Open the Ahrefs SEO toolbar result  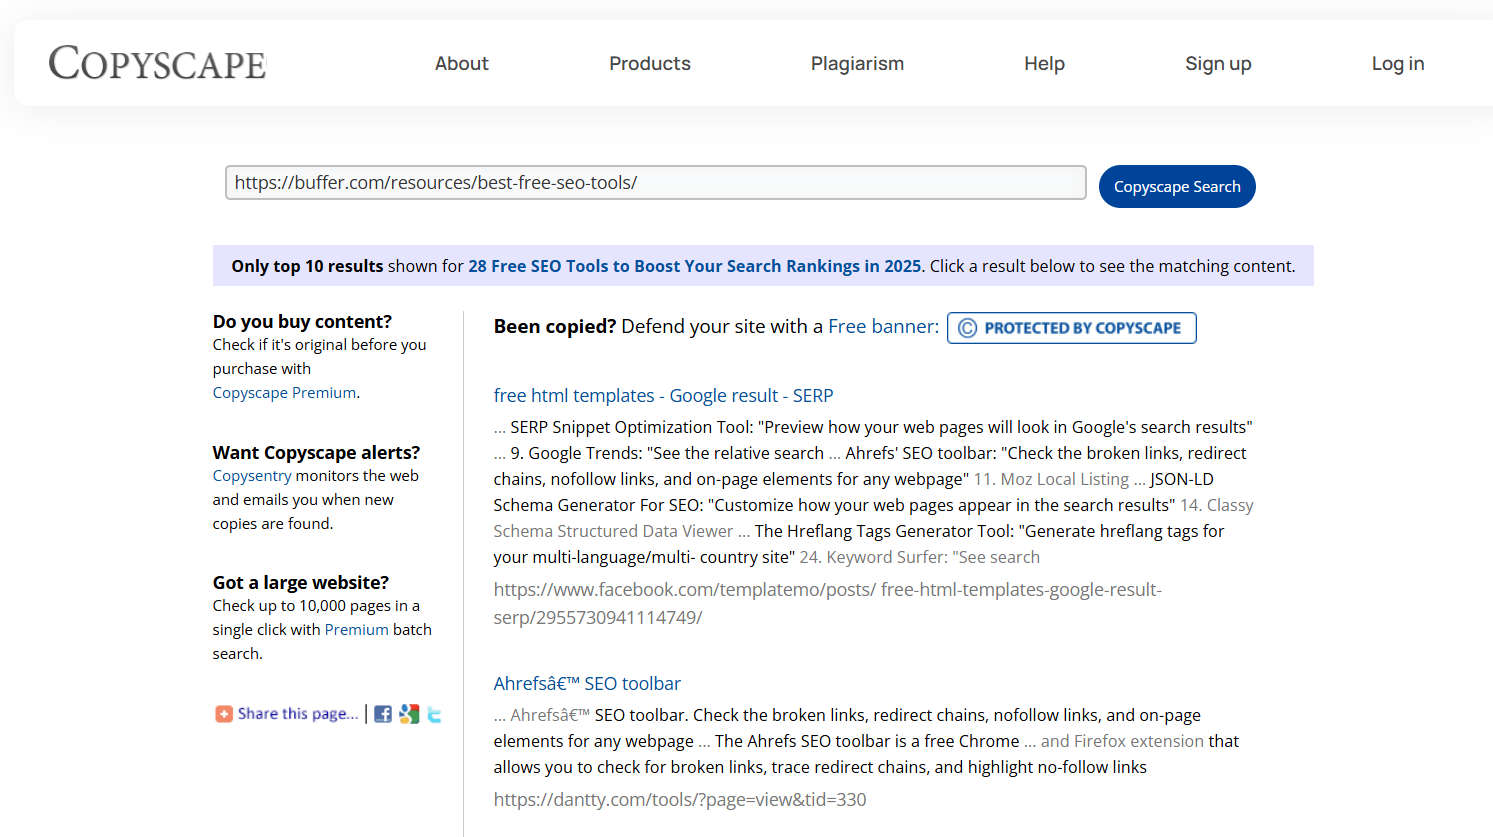(587, 683)
